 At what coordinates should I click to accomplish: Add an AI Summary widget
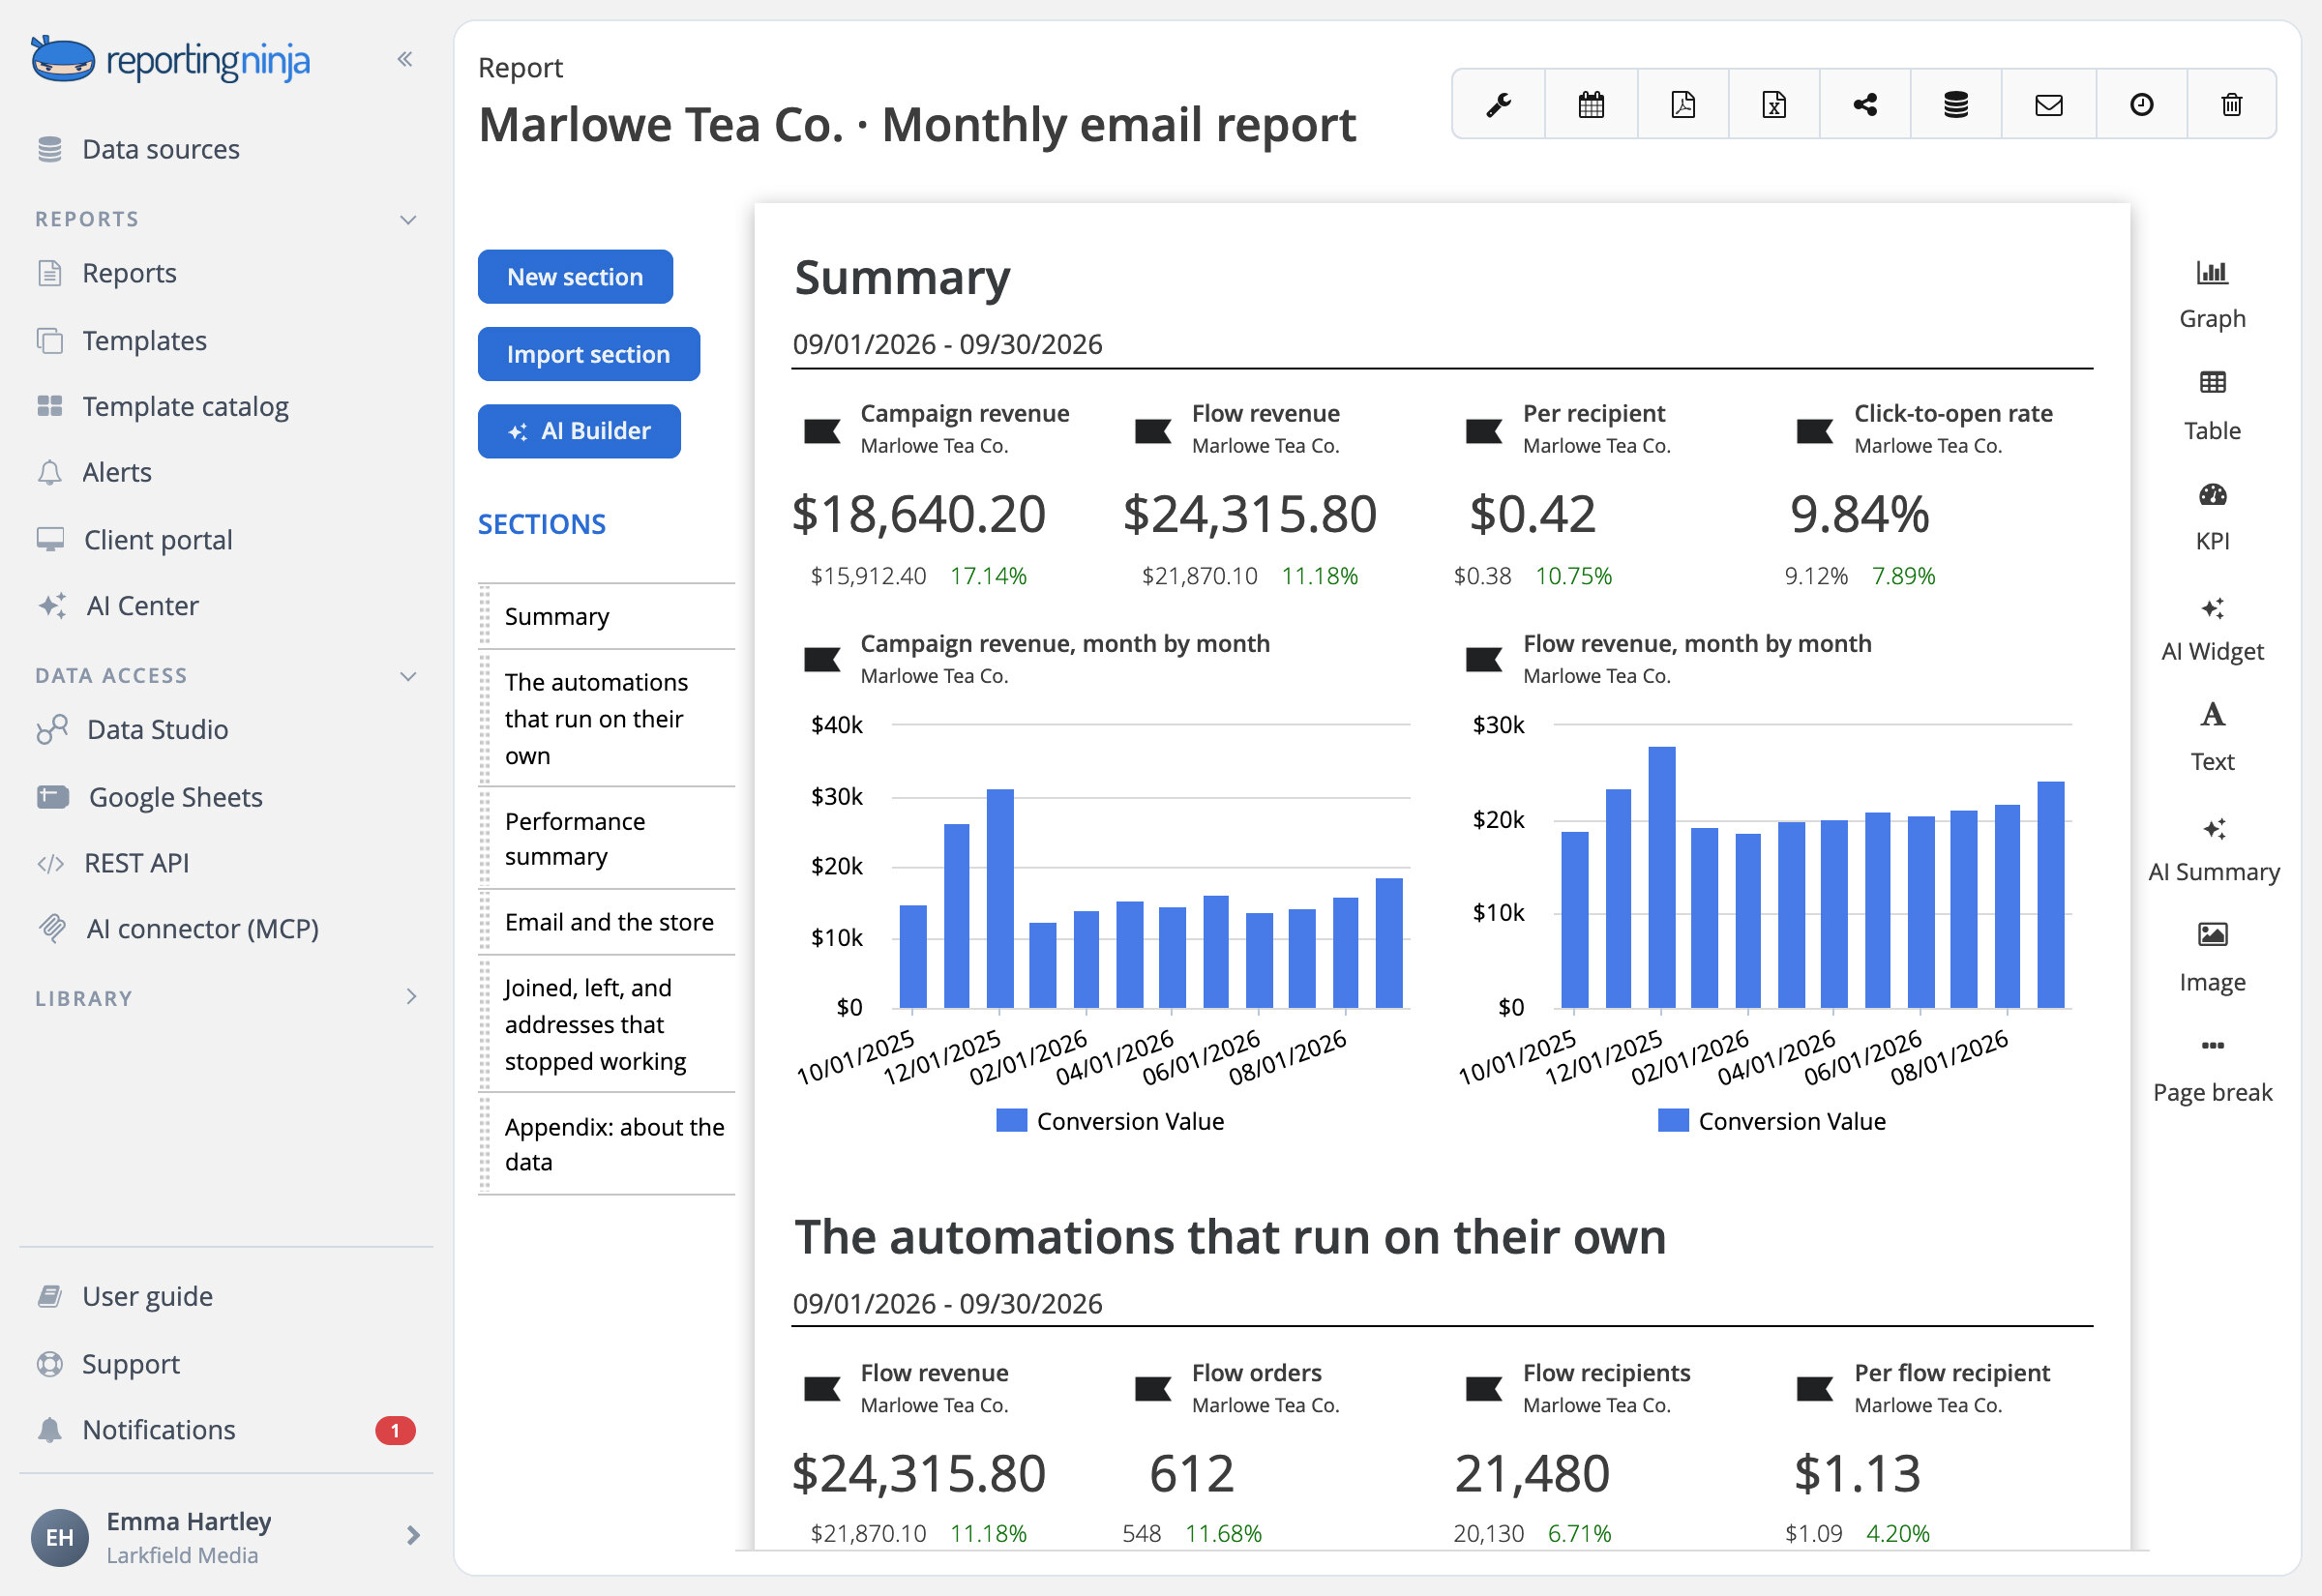click(2213, 849)
